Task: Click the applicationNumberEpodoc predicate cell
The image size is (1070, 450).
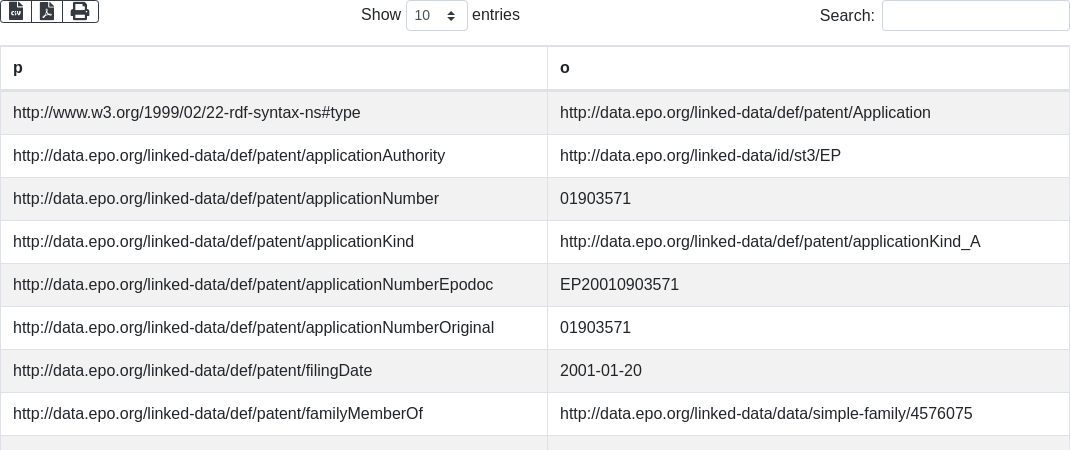Action: click(x=253, y=285)
